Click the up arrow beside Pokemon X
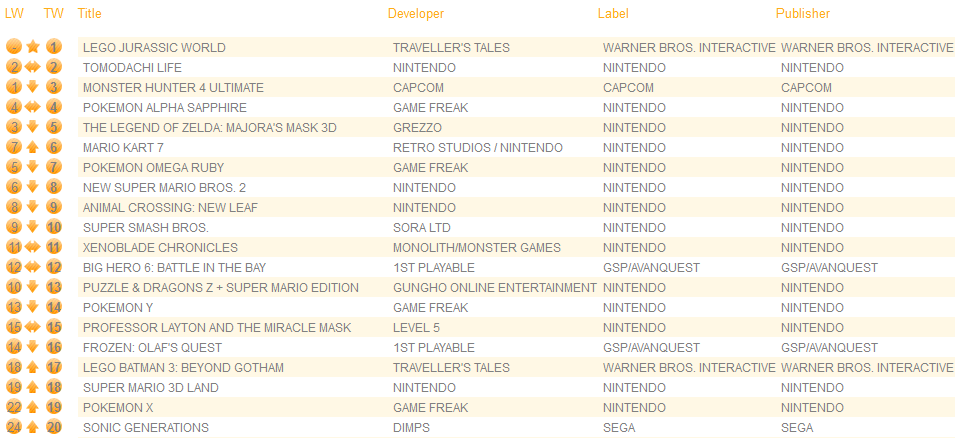This screenshot has width=958, height=439. 33,407
